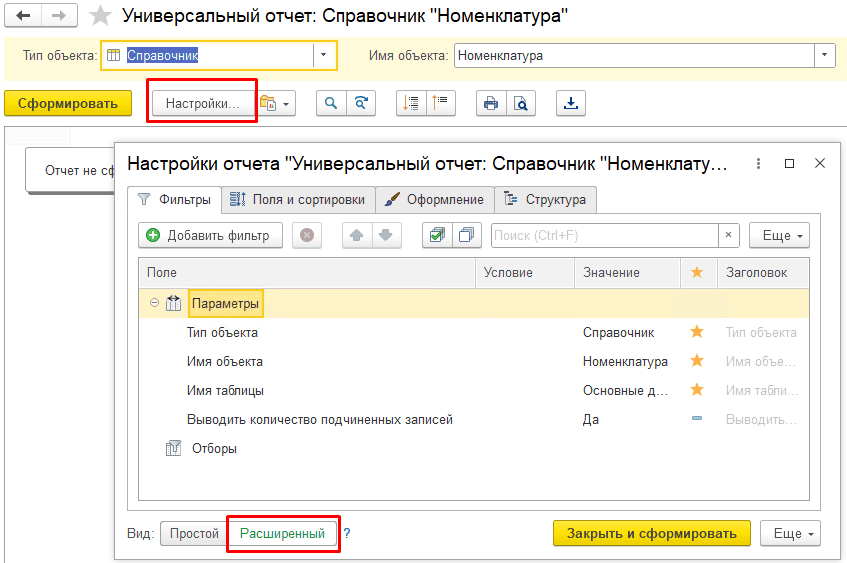Delete filter with the round X button
The height and width of the screenshot is (563, 847).
307,235
